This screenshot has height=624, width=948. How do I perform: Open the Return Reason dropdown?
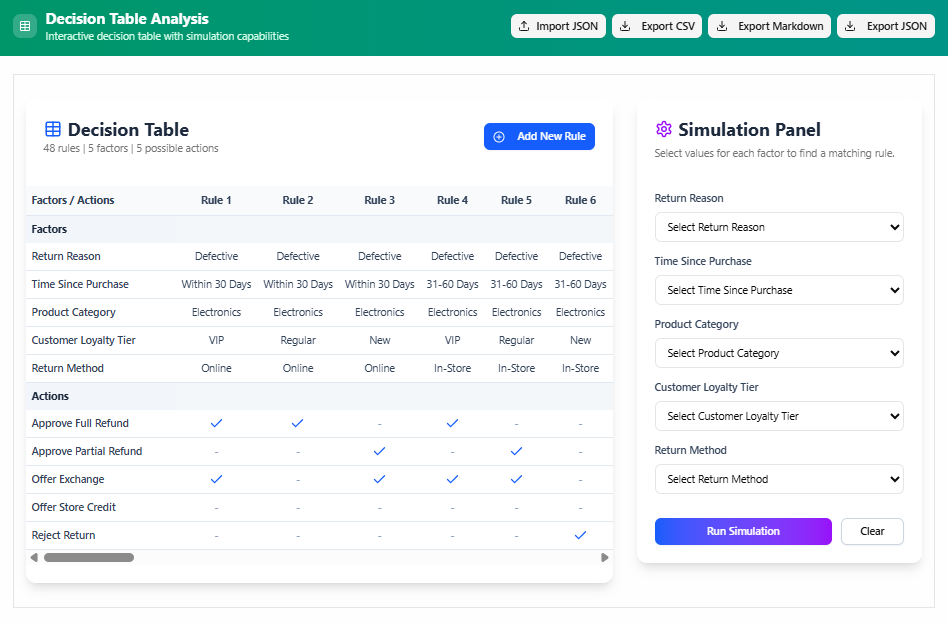778,227
